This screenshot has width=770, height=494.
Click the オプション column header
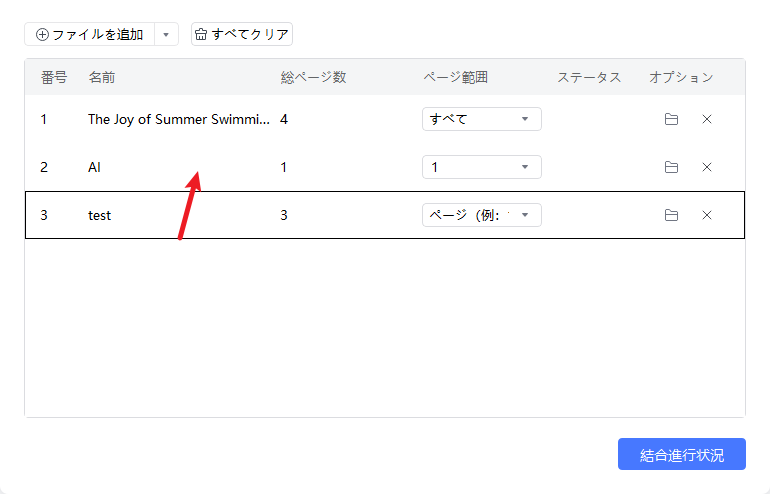681,77
